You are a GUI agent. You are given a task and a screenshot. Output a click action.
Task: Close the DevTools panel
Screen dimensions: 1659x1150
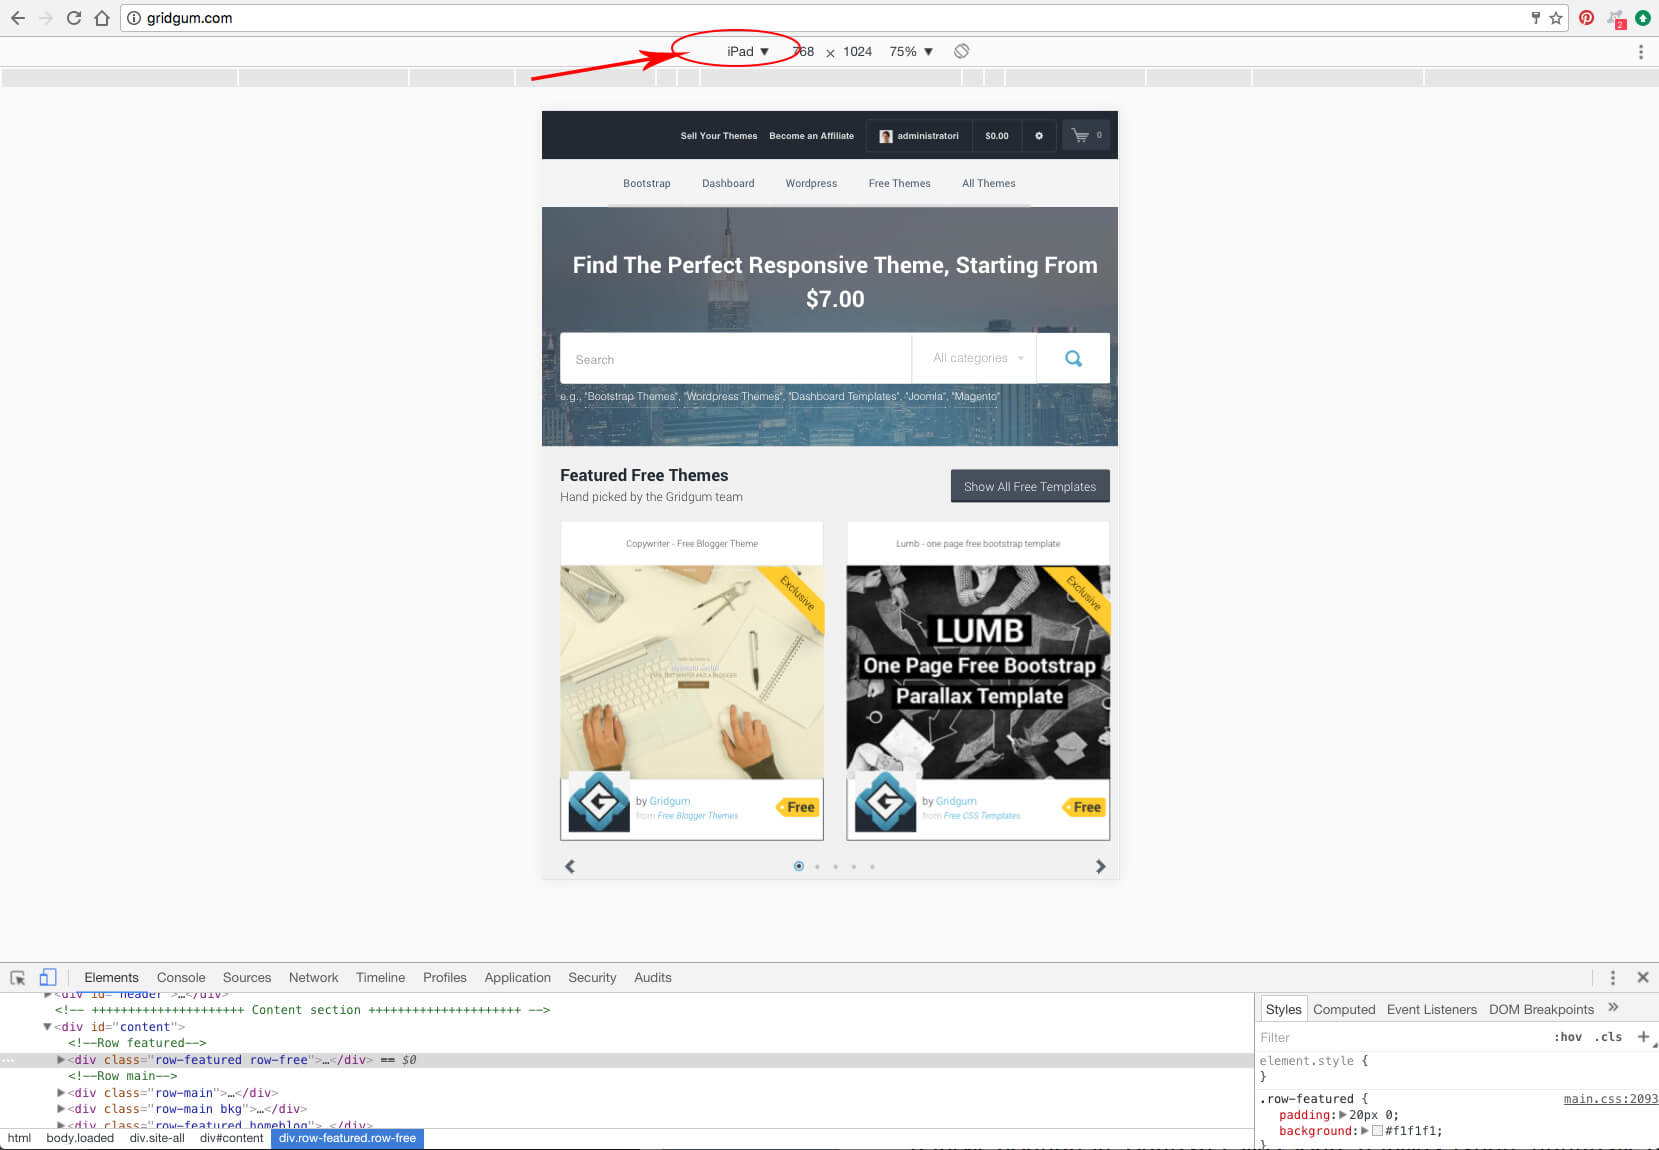1643,977
